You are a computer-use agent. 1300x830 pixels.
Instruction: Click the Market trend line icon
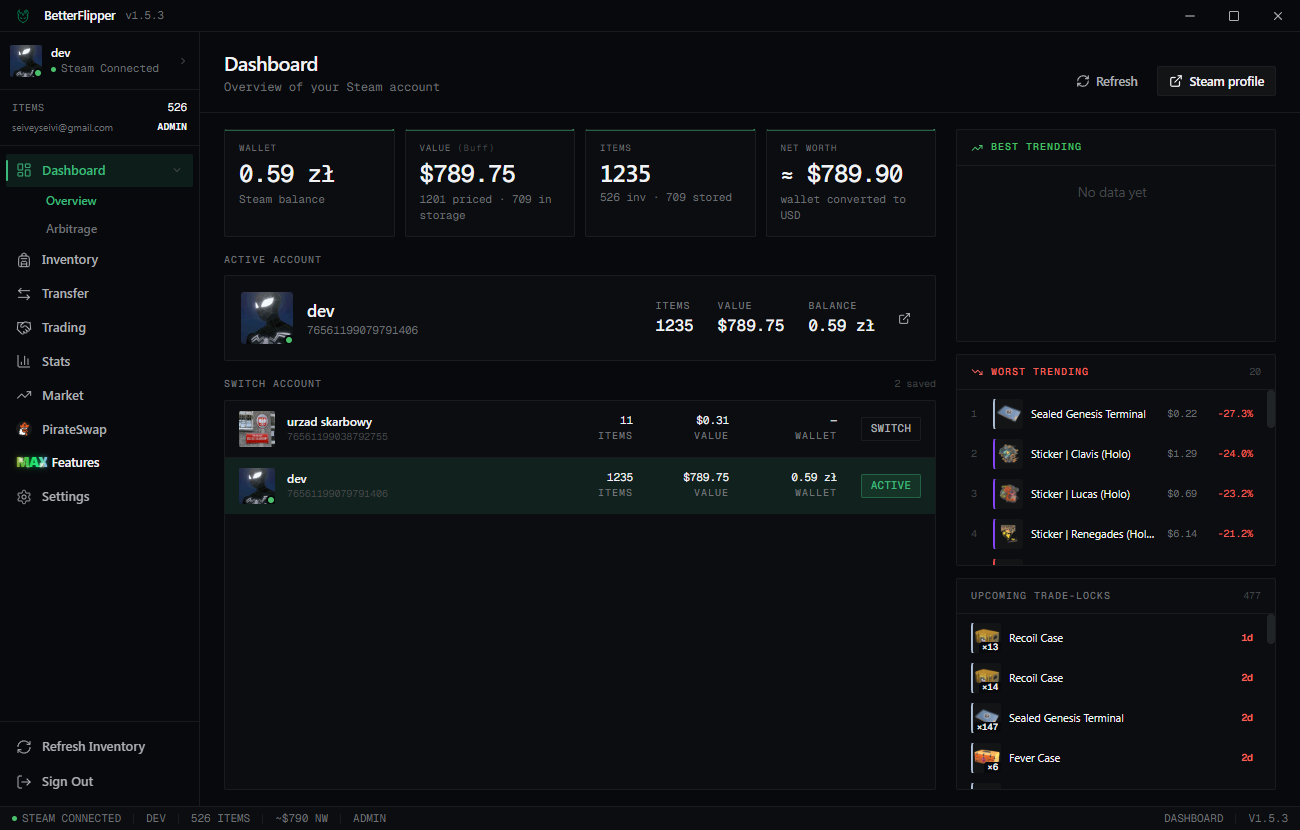point(24,396)
